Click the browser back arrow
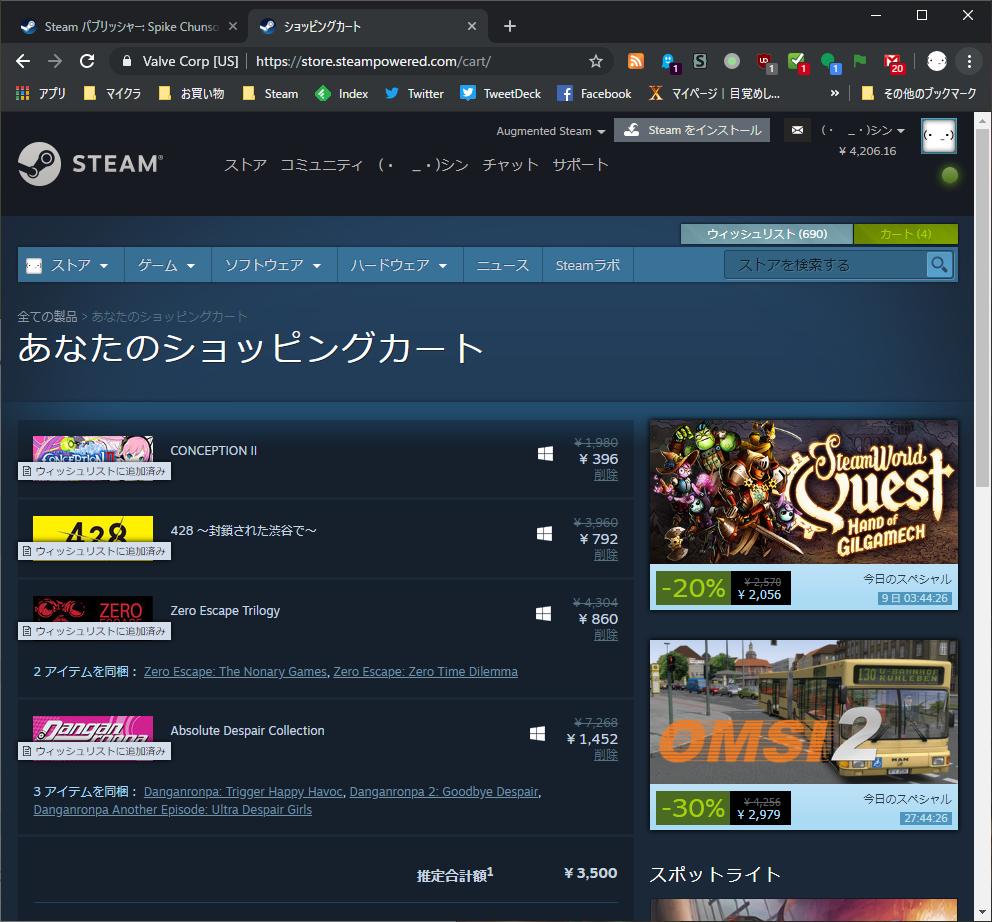 click(x=23, y=61)
